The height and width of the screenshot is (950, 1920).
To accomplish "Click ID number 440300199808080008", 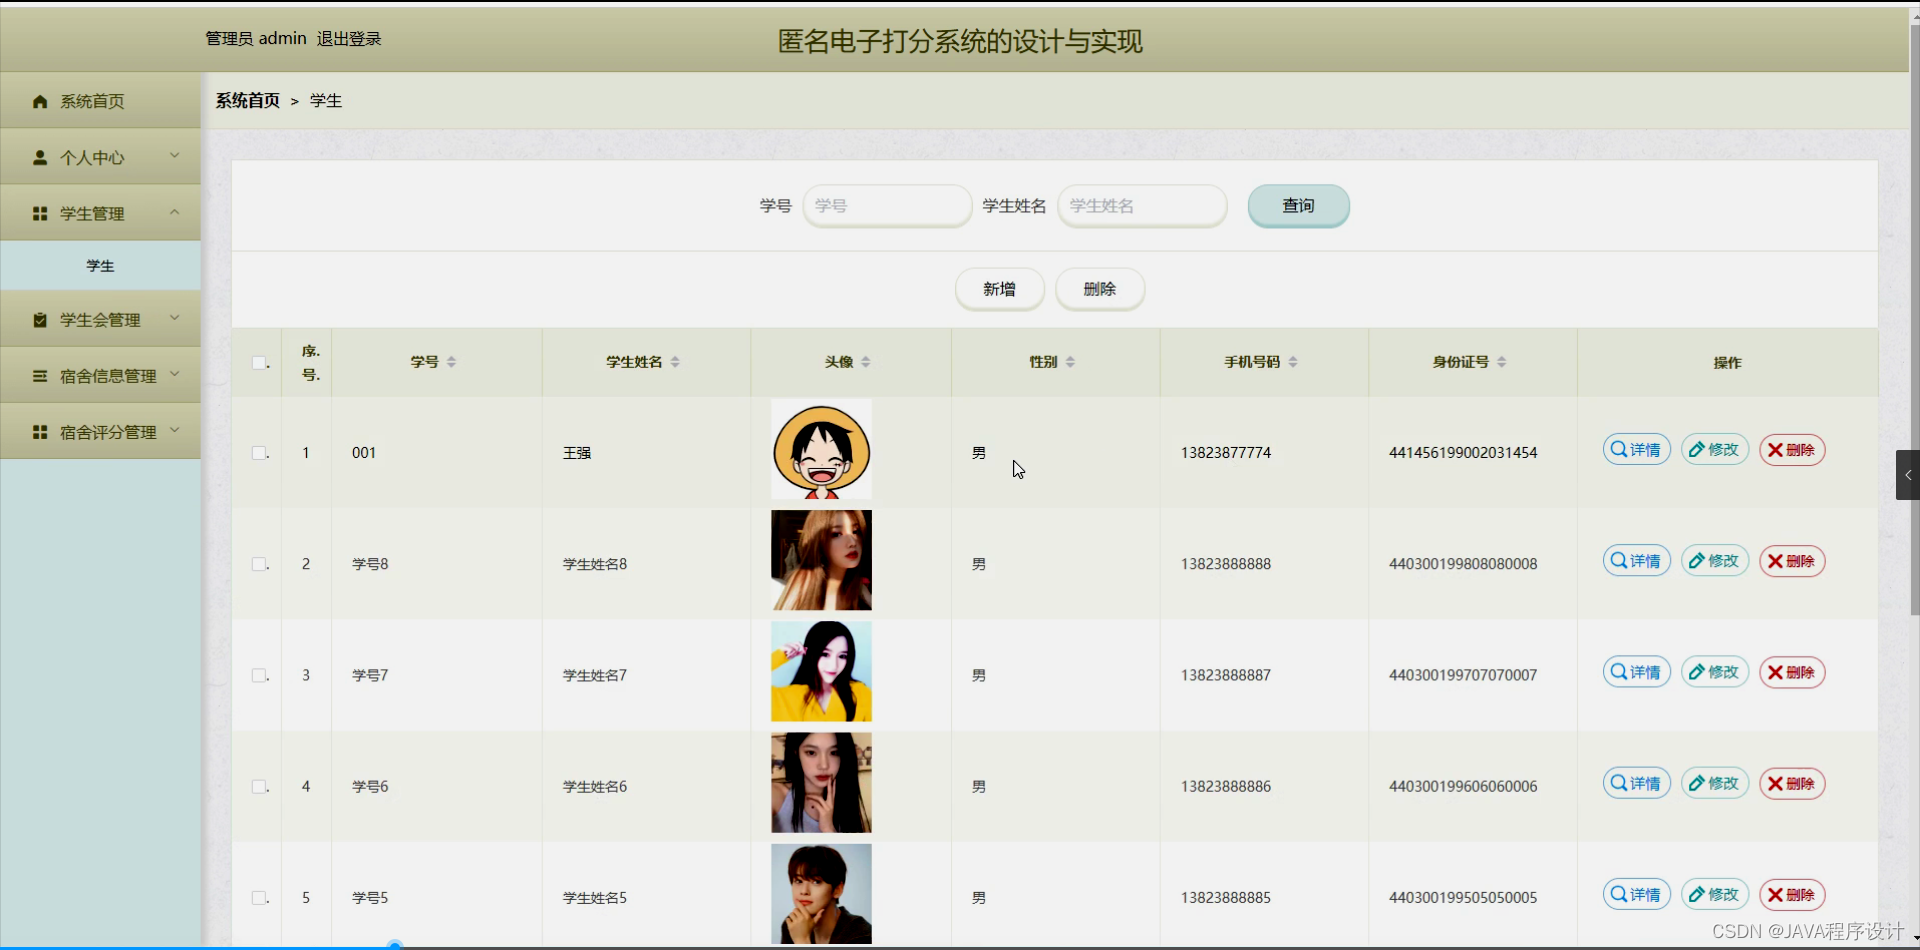I will click(x=1463, y=564).
